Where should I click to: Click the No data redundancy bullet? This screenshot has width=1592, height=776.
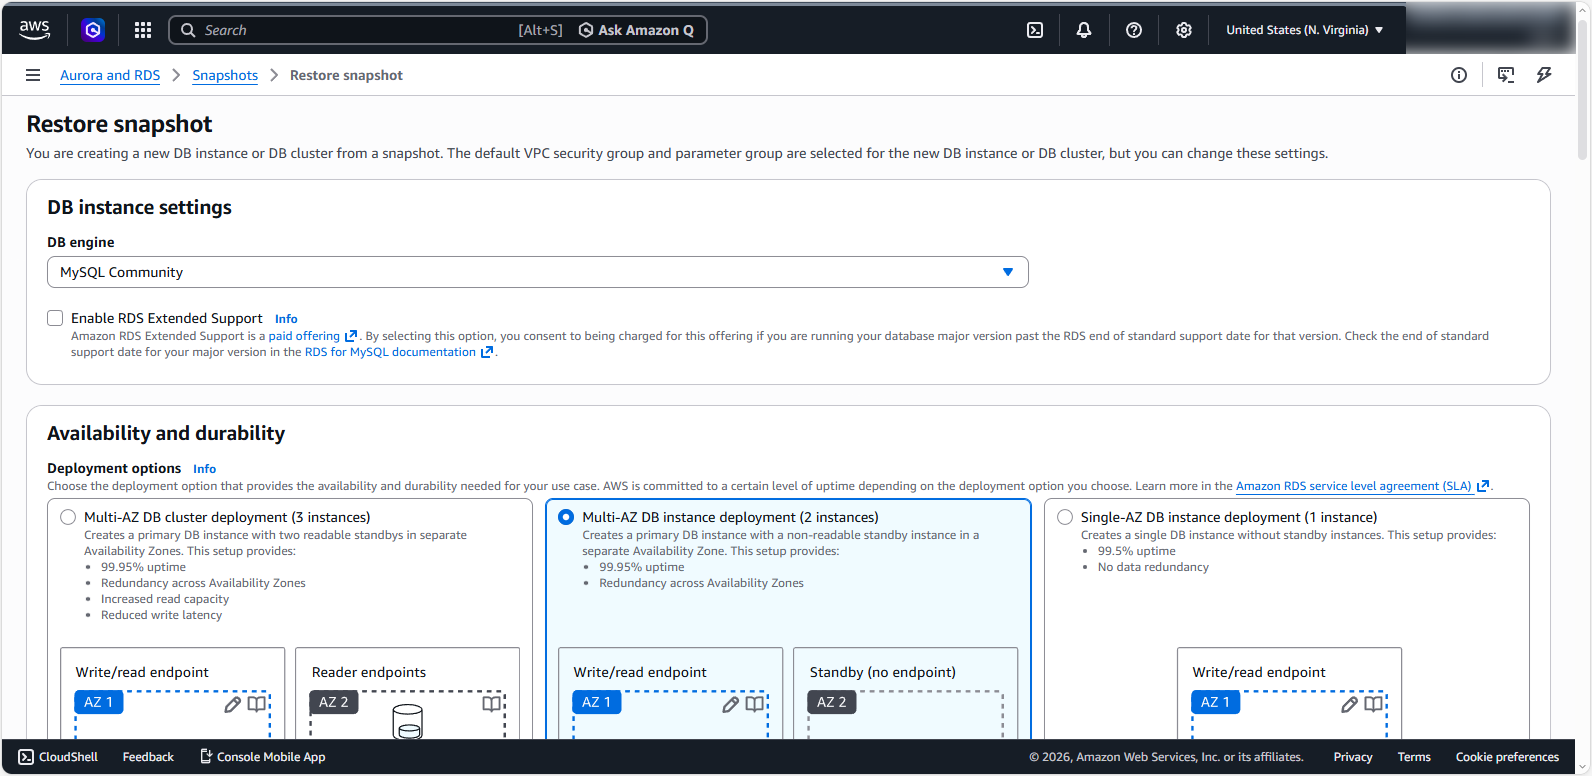tap(1153, 567)
